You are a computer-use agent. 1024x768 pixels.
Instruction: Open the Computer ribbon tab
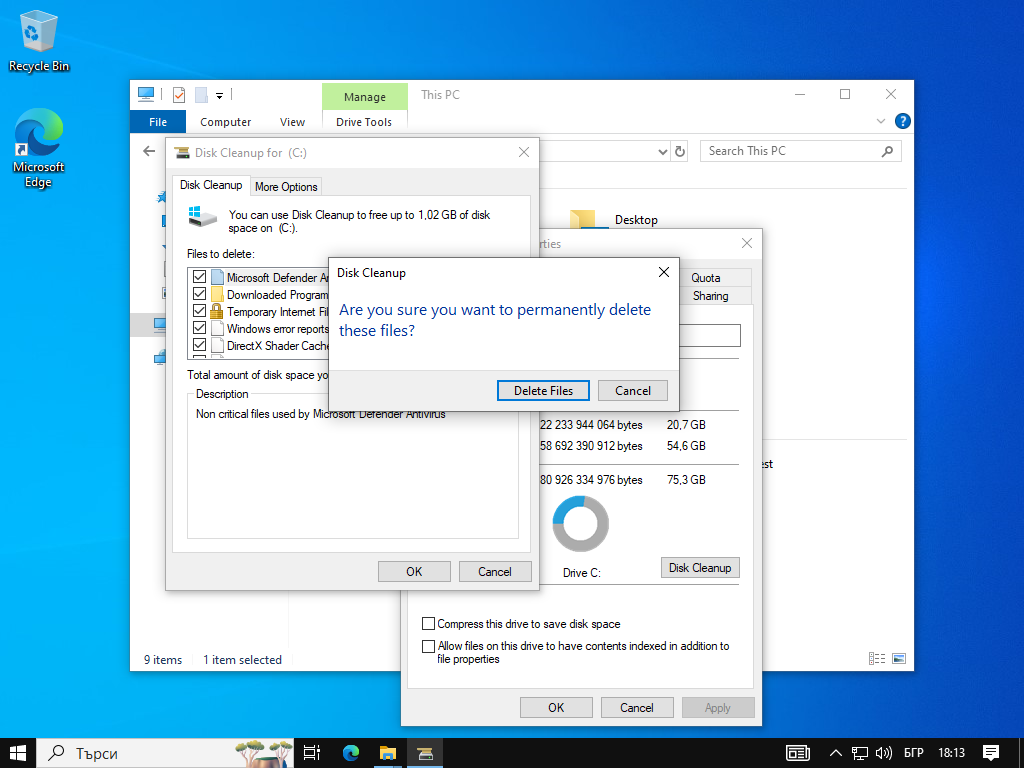coord(225,121)
